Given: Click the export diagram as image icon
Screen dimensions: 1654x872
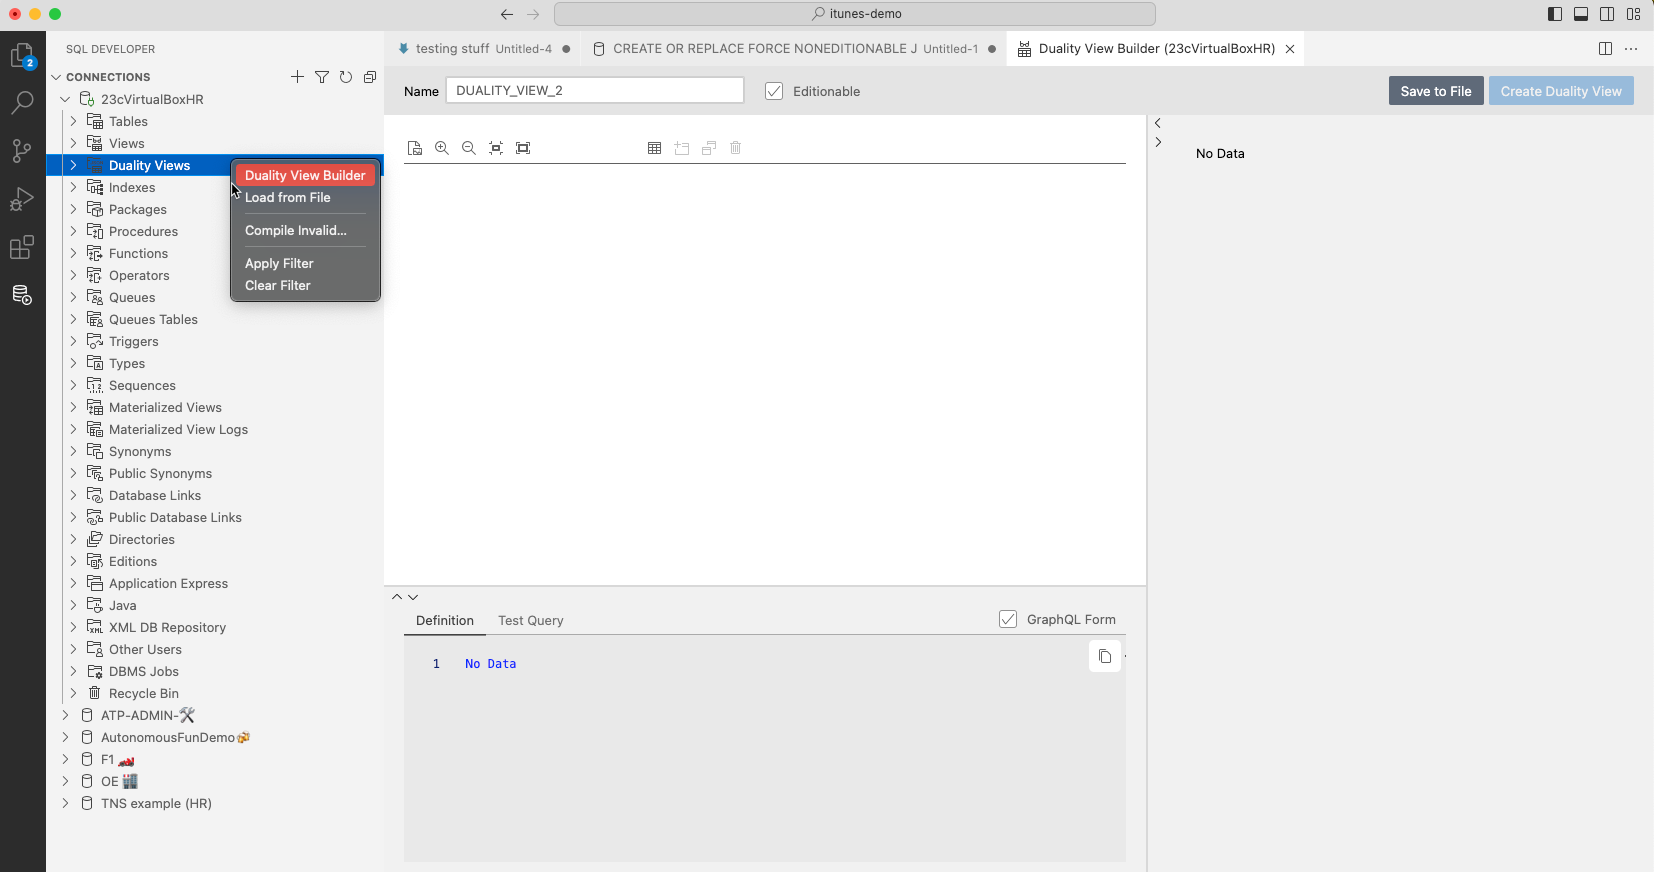Looking at the screenshot, I should [415, 148].
